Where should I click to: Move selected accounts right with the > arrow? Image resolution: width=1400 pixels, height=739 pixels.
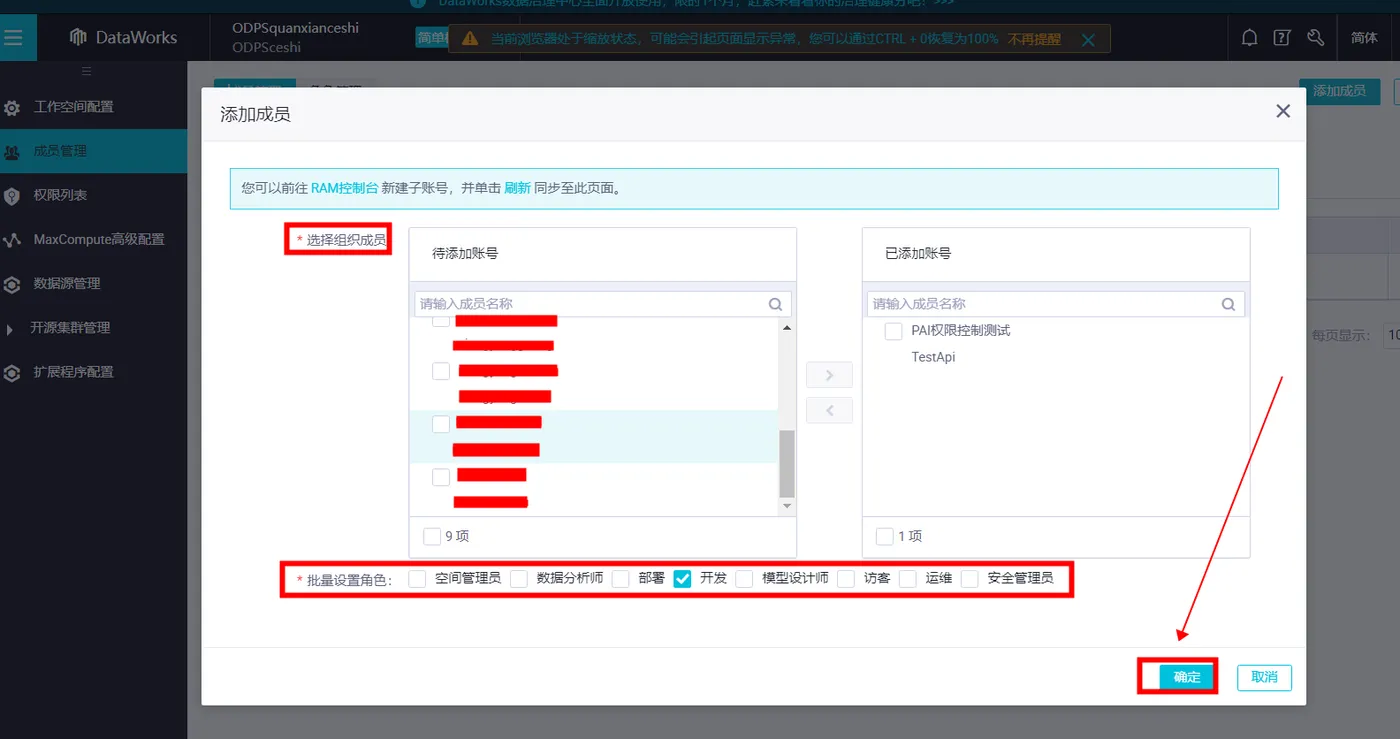pos(829,375)
